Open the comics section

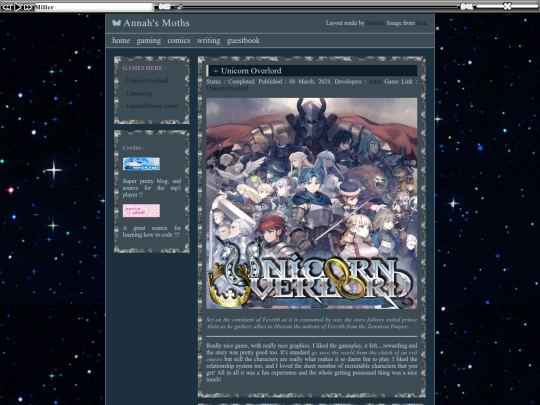[x=179, y=40]
